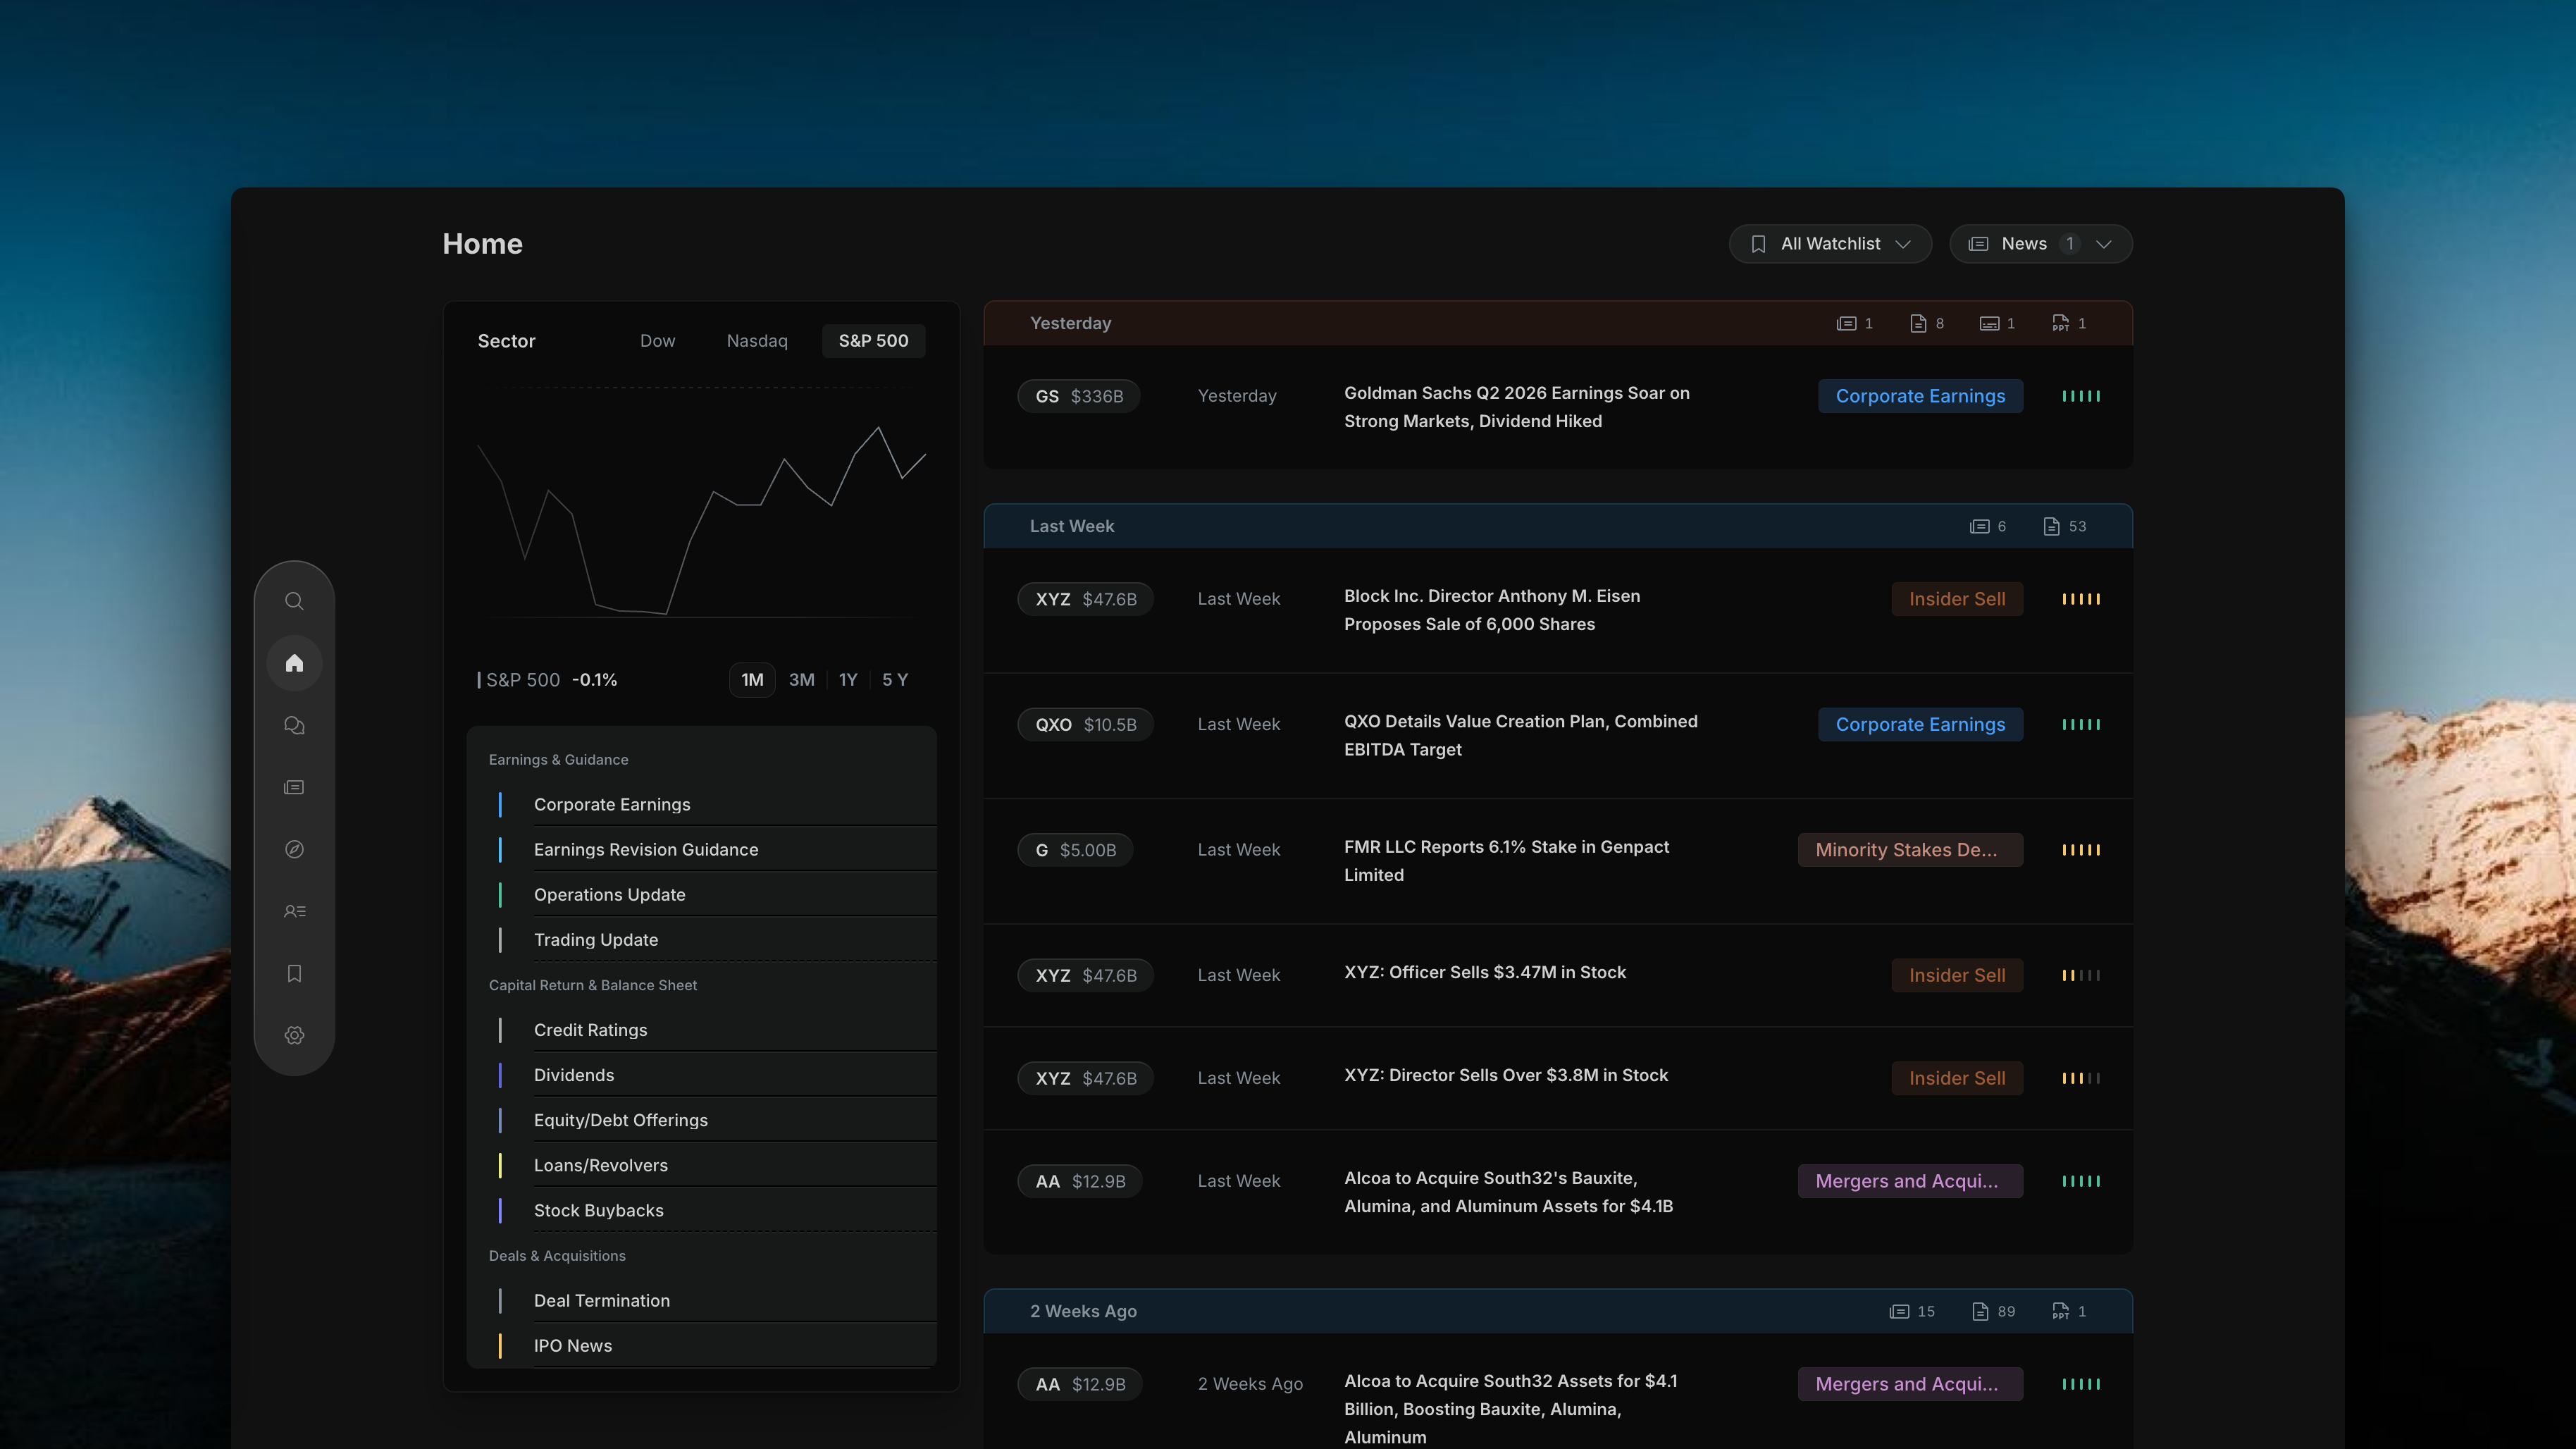Open the news feed icon in sidebar

click(294, 787)
